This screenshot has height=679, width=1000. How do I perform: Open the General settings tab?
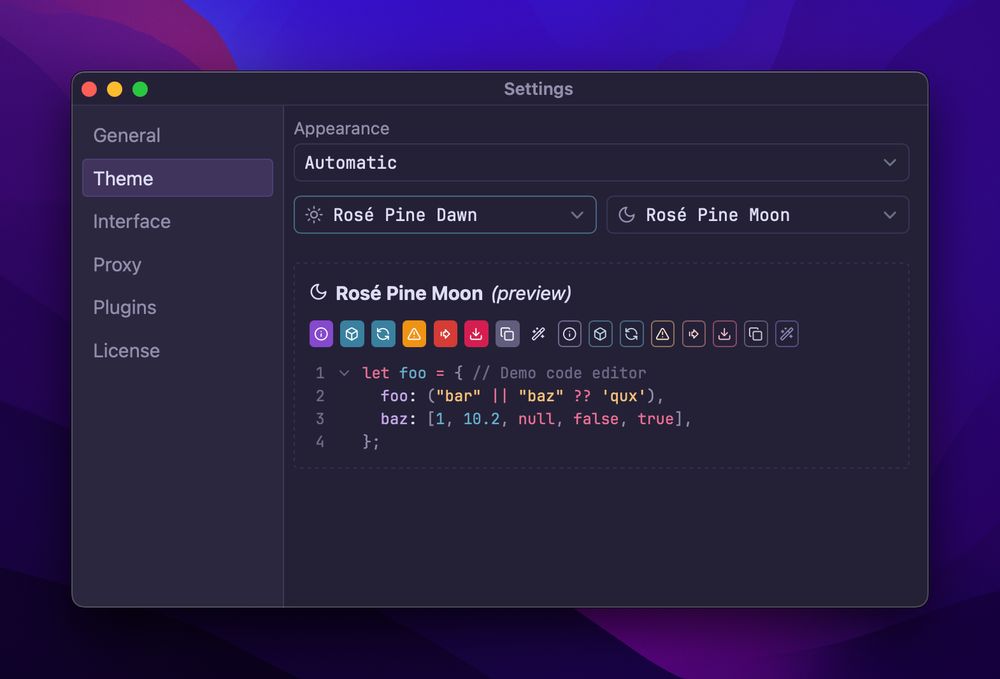[x=177, y=135]
